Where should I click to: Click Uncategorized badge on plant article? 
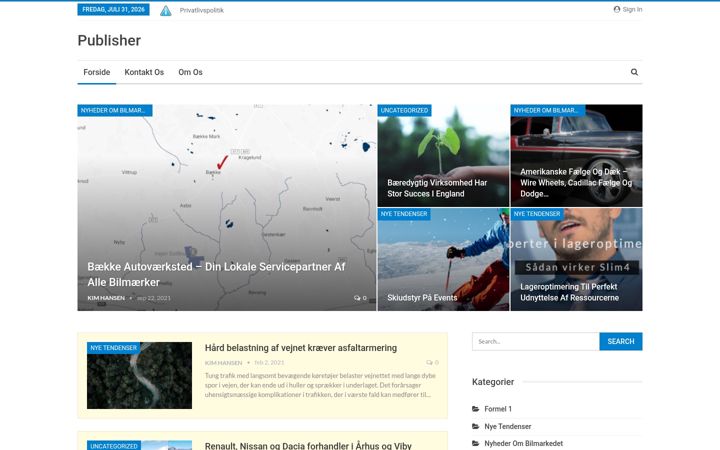(405, 111)
